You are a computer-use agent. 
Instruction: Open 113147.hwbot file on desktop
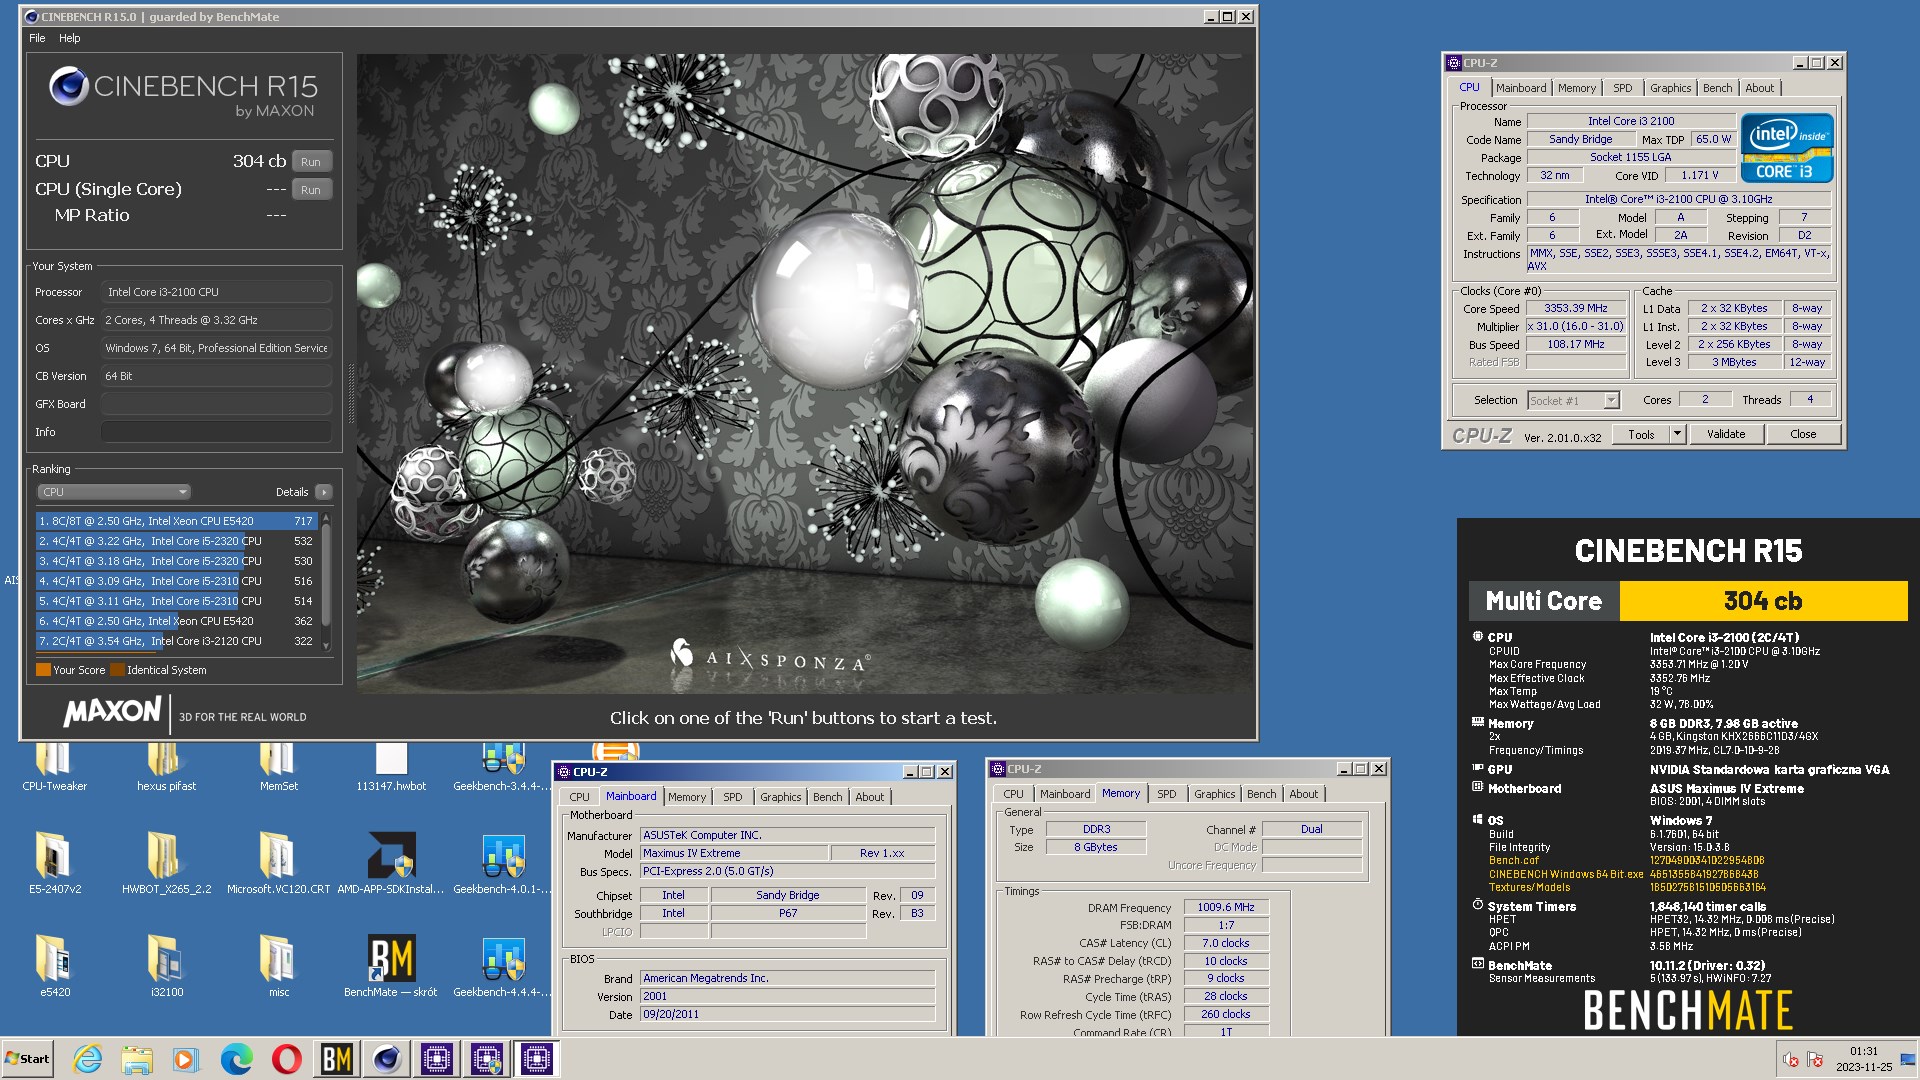pos(391,766)
